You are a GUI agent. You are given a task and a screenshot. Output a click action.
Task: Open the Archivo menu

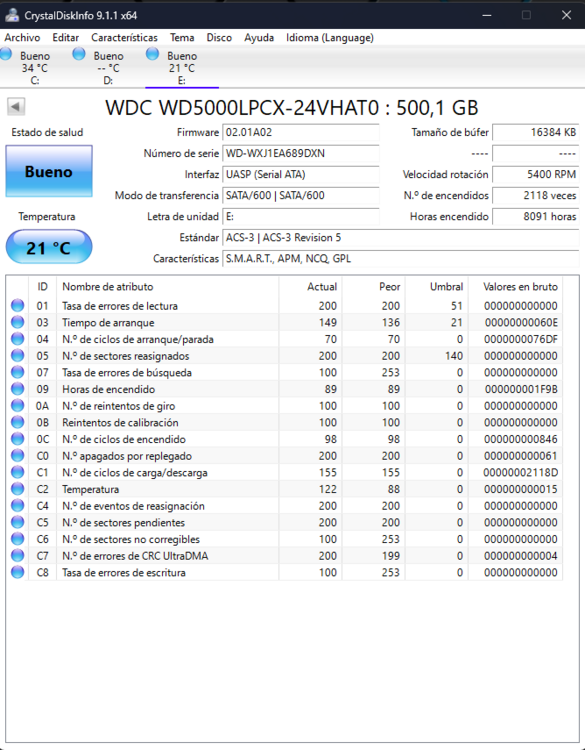point(22,37)
